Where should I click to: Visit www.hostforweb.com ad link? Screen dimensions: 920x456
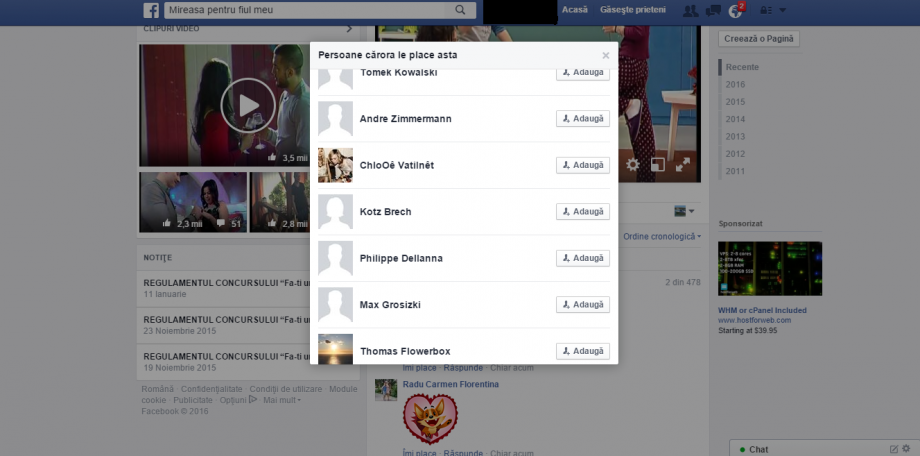[x=755, y=320]
